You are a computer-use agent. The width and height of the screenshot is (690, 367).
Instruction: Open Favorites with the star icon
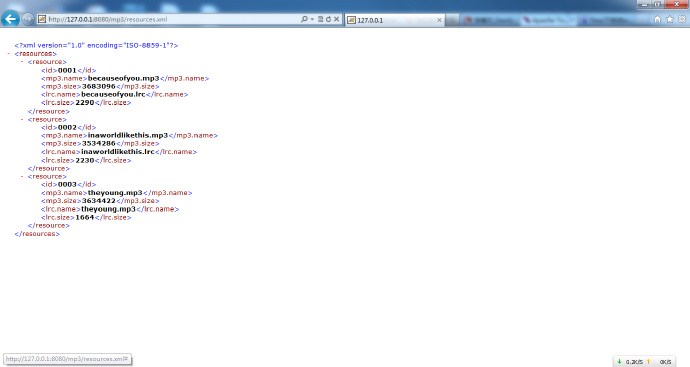click(670, 19)
